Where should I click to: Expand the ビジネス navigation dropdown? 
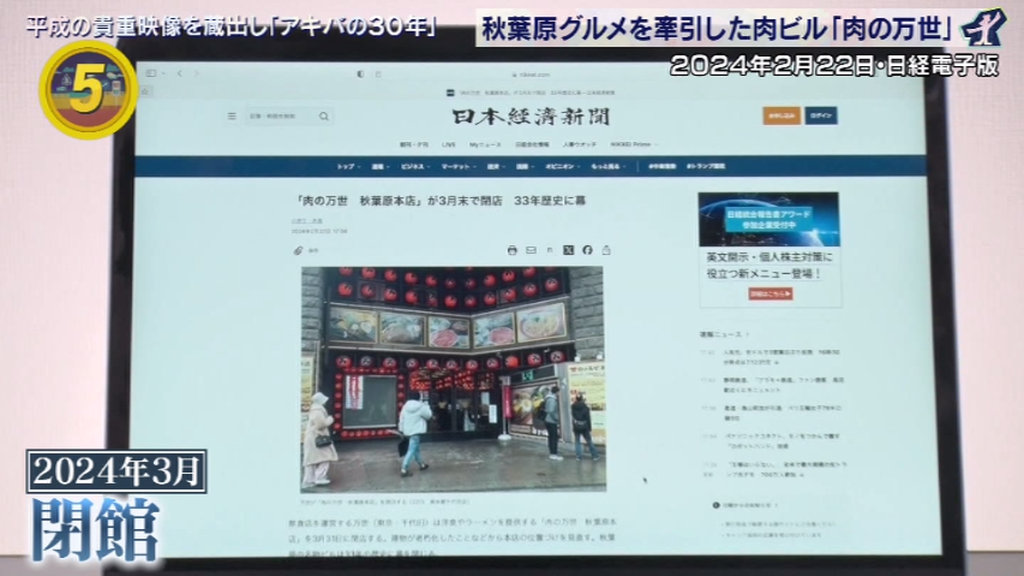[x=413, y=166]
